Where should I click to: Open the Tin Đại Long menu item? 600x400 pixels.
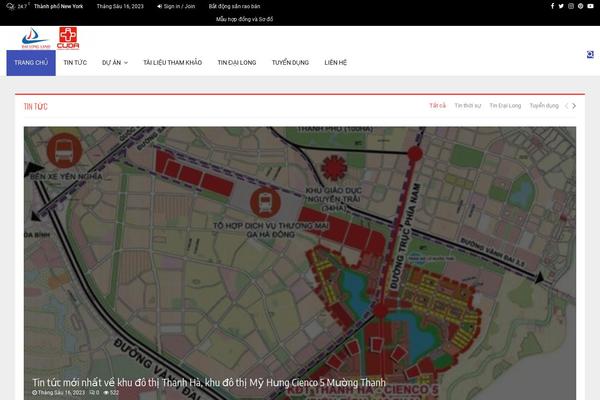coord(237,62)
